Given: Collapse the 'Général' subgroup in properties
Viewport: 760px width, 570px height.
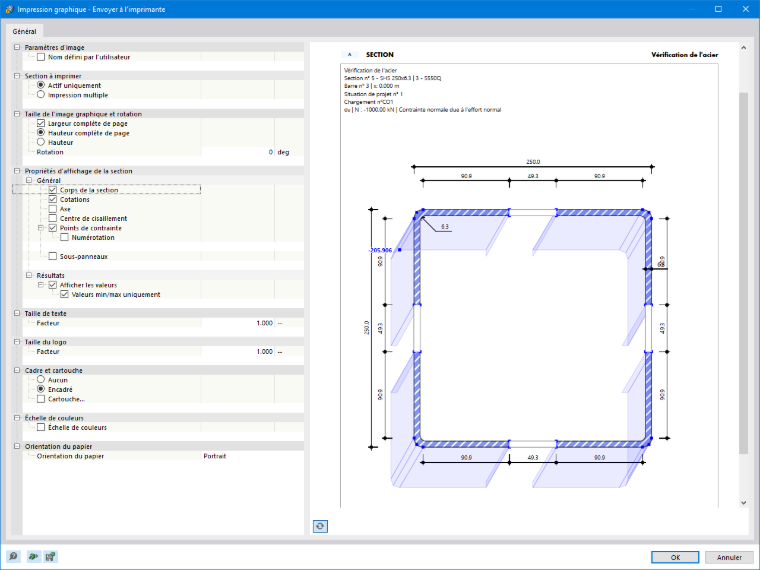Looking at the screenshot, I should (x=29, y=180).
